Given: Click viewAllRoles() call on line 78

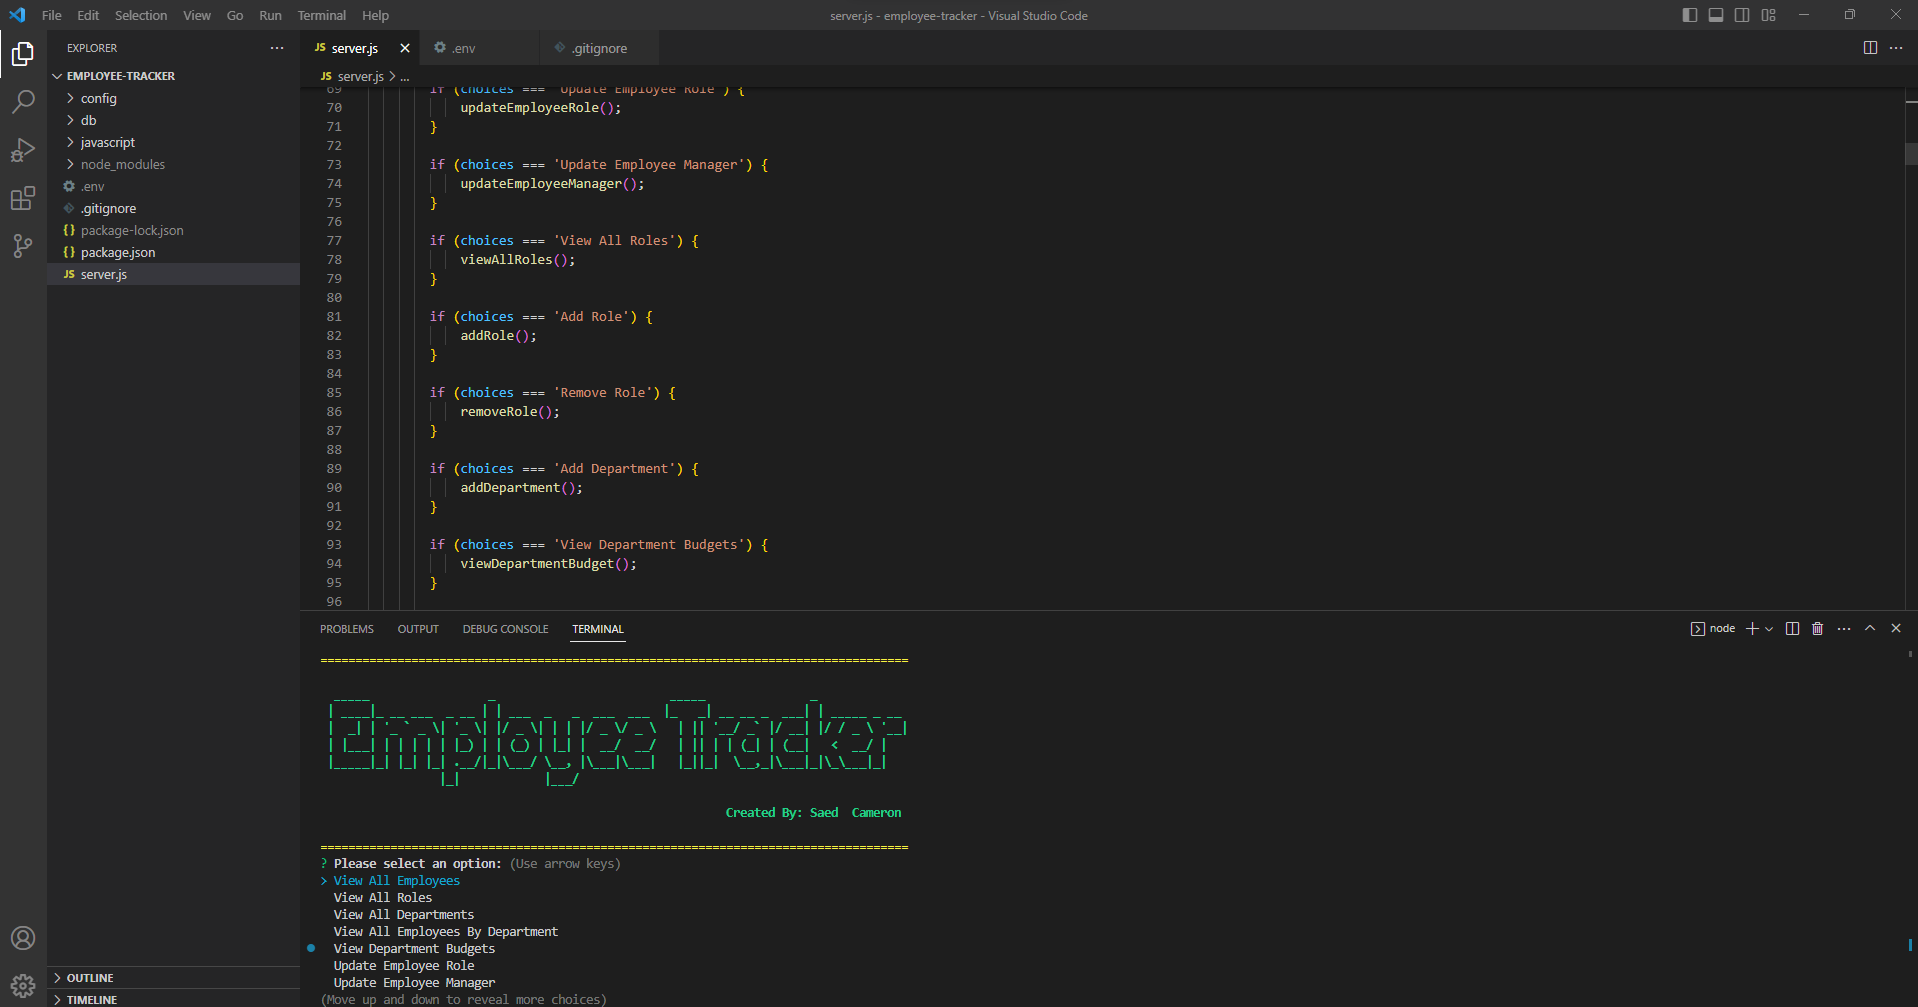Looking at the screenshot, I should (517, 260).
